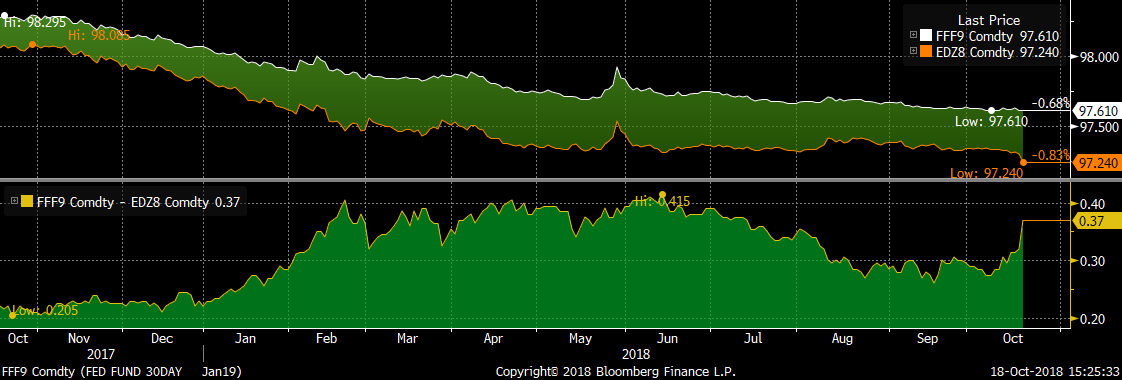1122x380 pixels.
Task: Click the yellow spread series color swatch
Action: pos(26,203)
